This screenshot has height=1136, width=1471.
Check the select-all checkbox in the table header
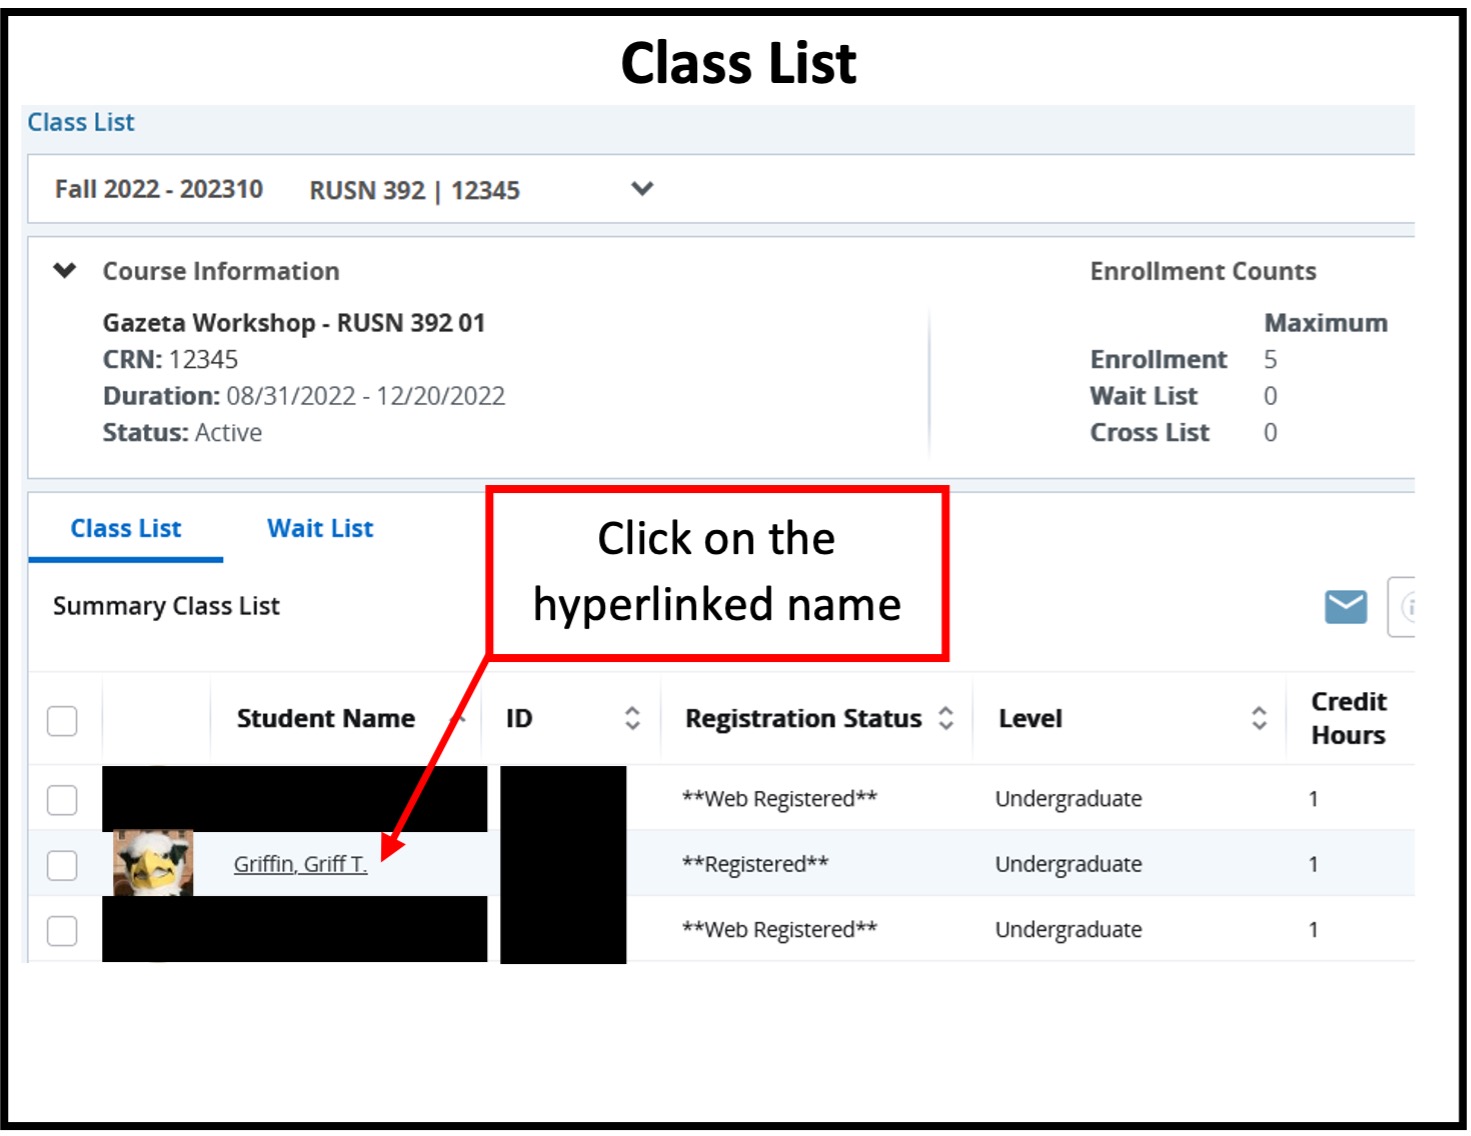coord(62,719)
